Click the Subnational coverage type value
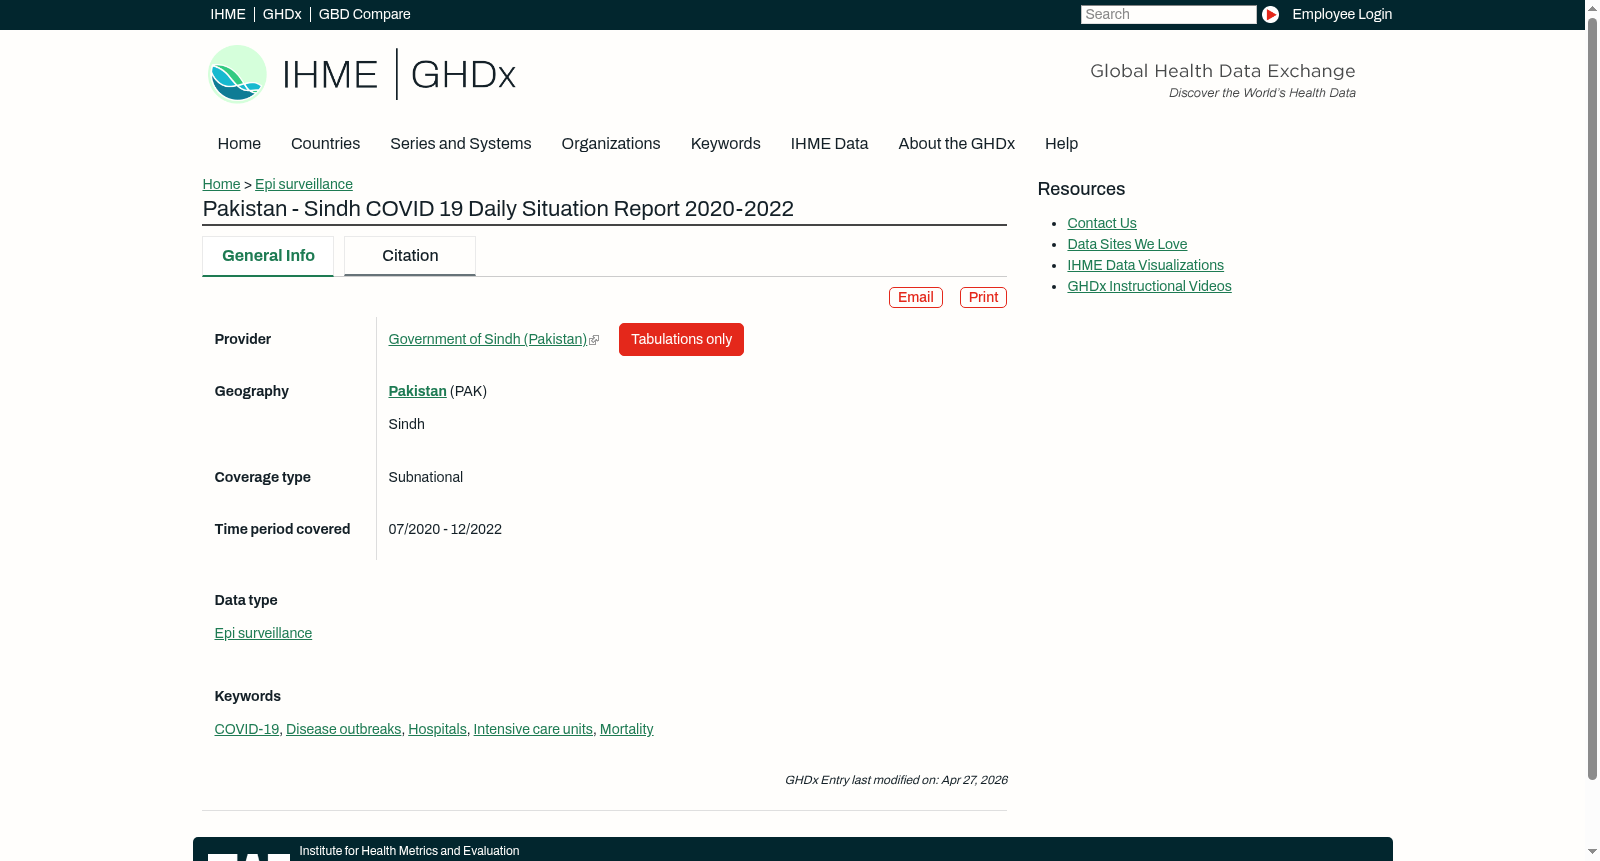Image resolution: width=1600 pixels, height=861 pixels. 425,477
